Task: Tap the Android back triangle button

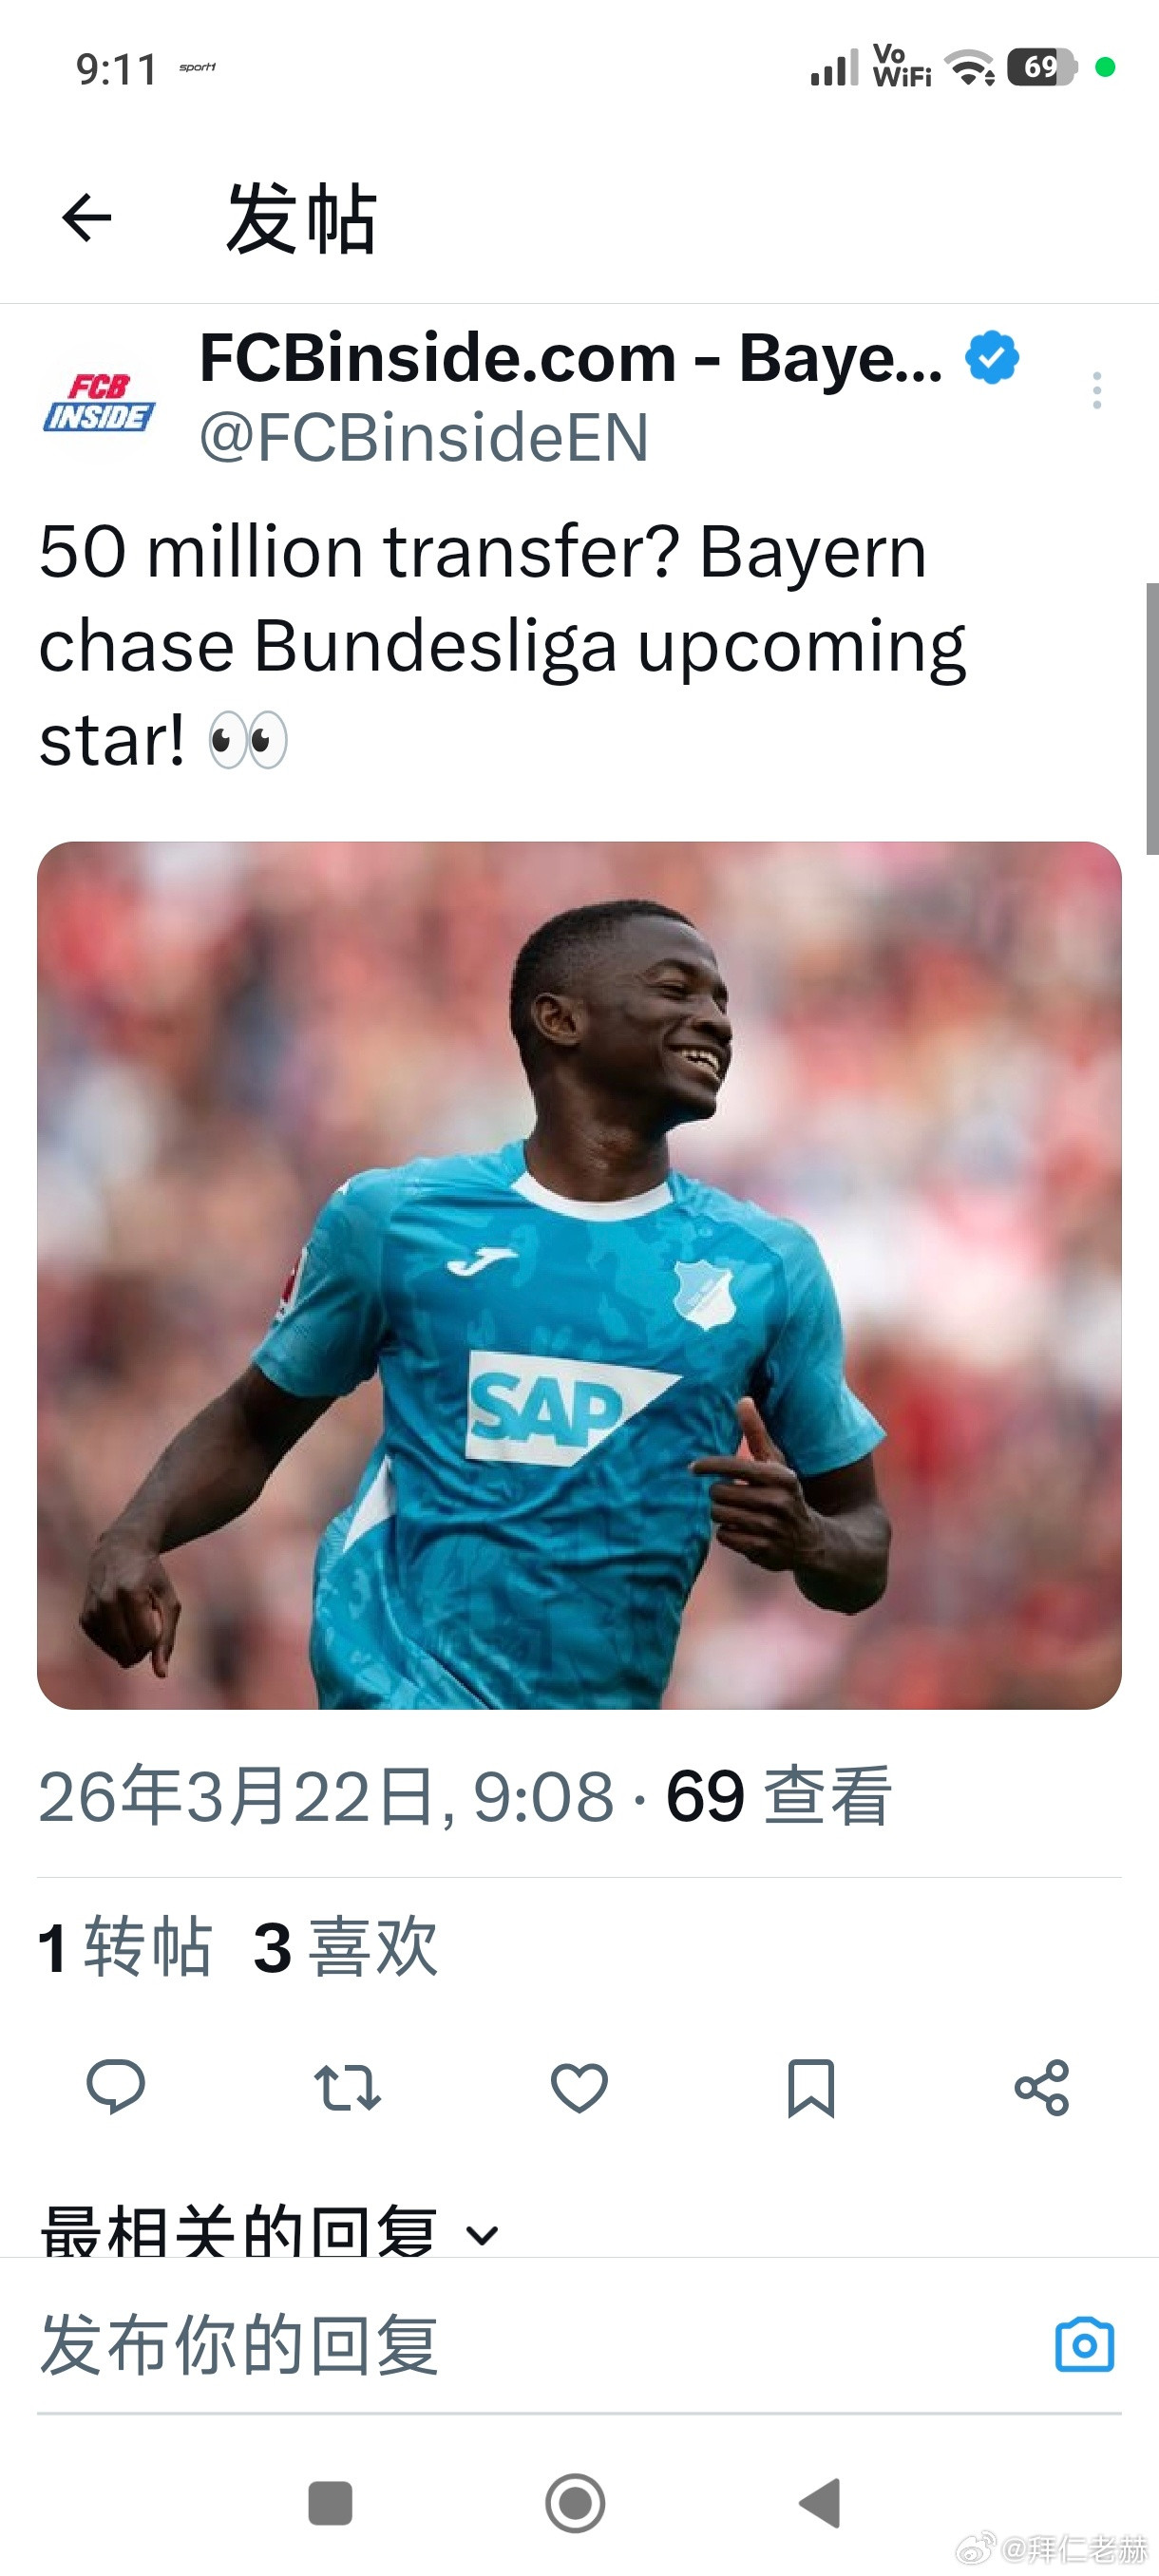Action: tap(820, 2503)
